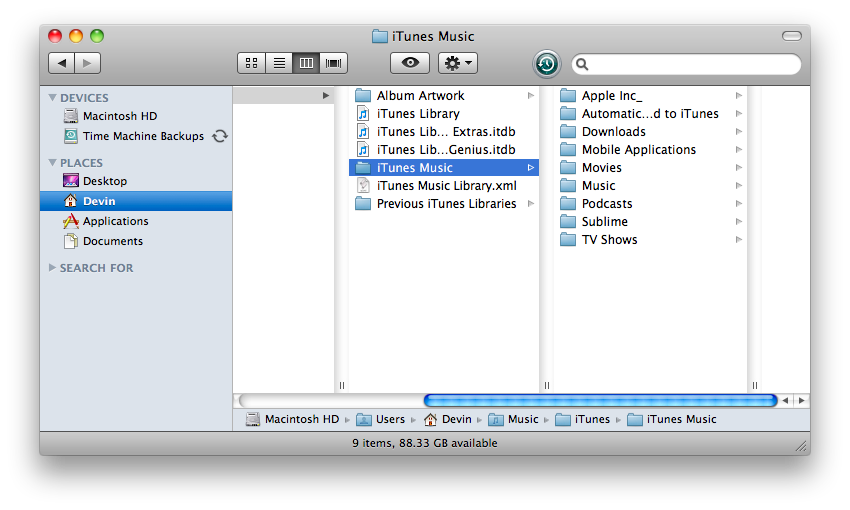
Task: Select iTunes Lib...Genius.itdb file
Action: click(444, 150)
